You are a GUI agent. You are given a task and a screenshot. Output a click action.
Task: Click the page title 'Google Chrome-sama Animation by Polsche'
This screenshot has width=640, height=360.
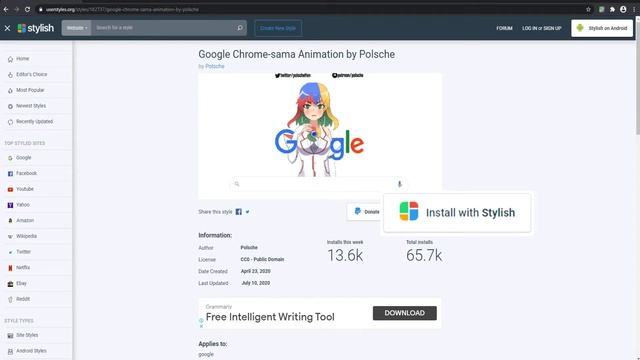coord(297,54)
